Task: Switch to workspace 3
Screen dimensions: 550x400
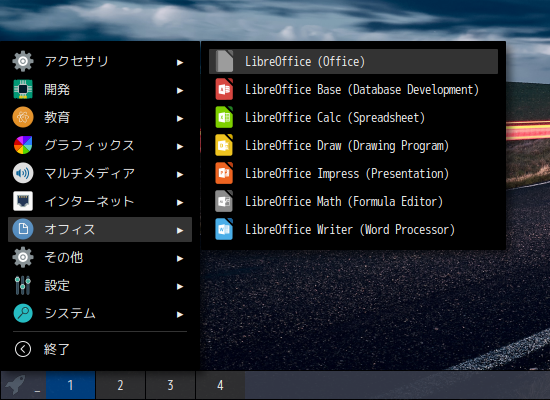Action: click(170, 385)
